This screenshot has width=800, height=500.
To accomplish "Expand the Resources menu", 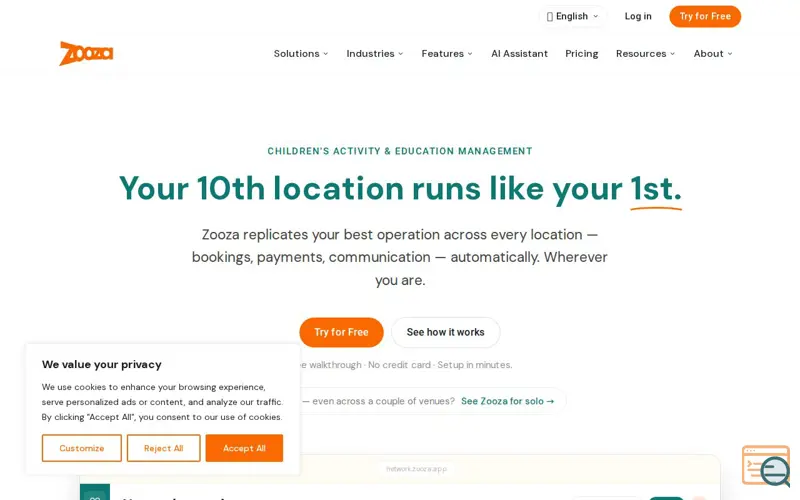I will pyautogui.click(x=645, y=54).
